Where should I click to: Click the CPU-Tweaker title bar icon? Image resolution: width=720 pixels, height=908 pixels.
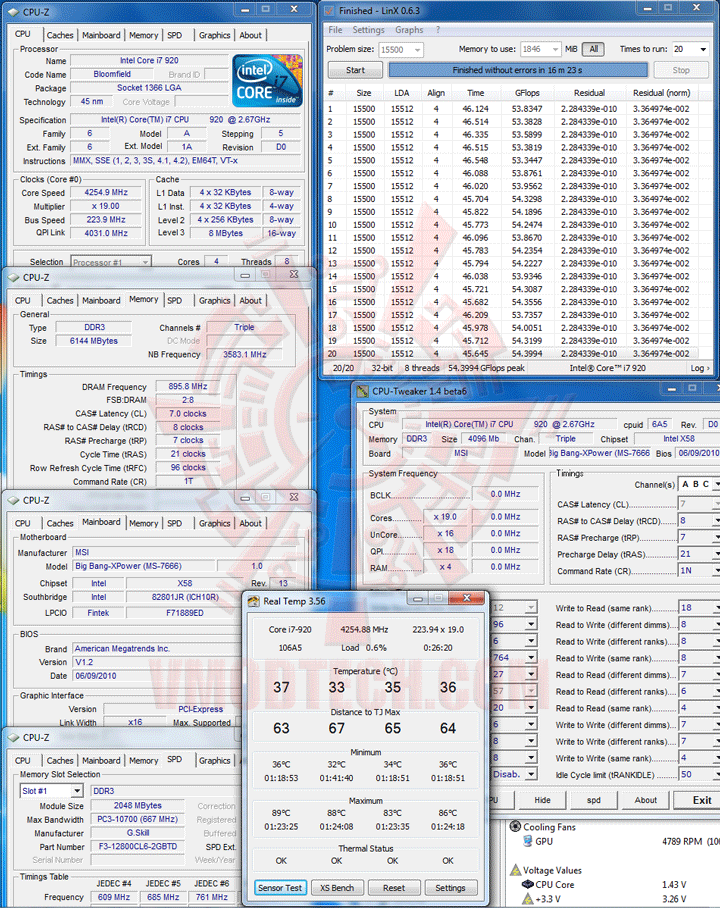tap(363, 391)
